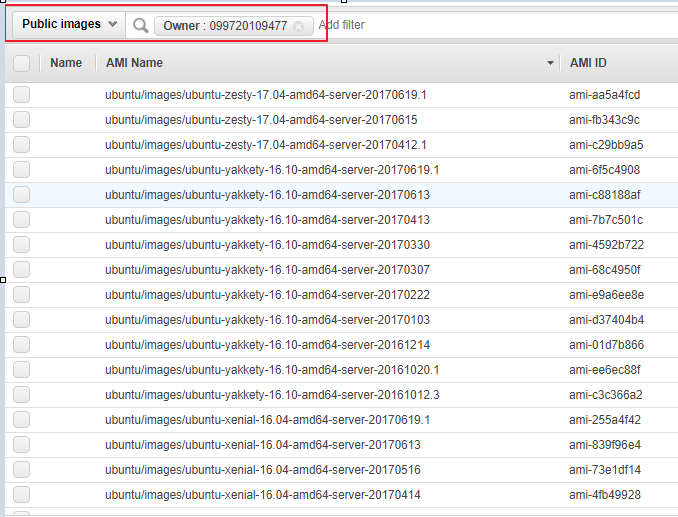The height and width of the screenshot is (517, 678).
Task: Sort by the AMI ID column header
Action: pos(588,63)
